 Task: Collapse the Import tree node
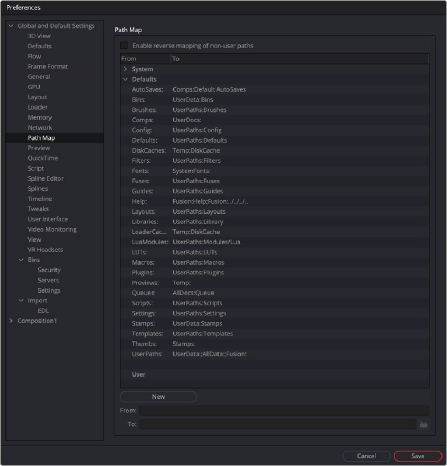tap(21, 300)
